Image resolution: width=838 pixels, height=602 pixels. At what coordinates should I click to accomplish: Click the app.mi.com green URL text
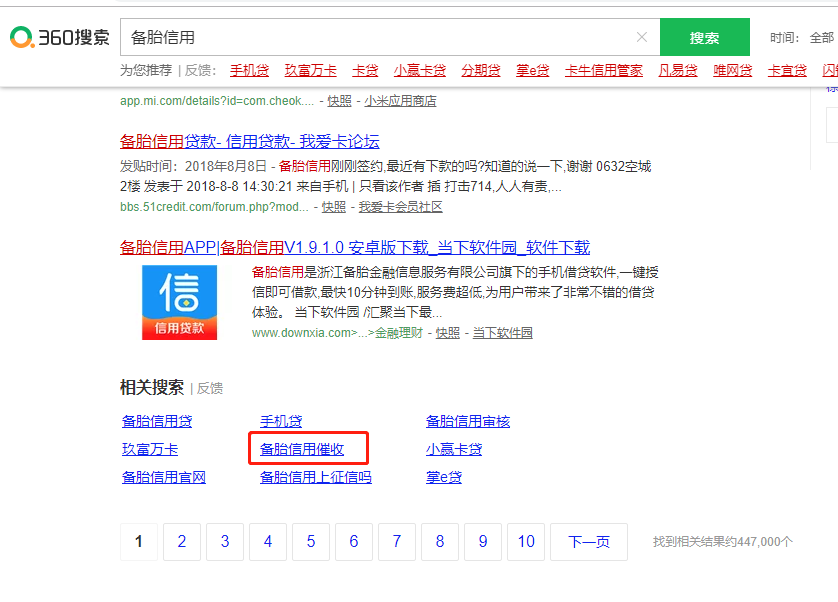(217, 101)
